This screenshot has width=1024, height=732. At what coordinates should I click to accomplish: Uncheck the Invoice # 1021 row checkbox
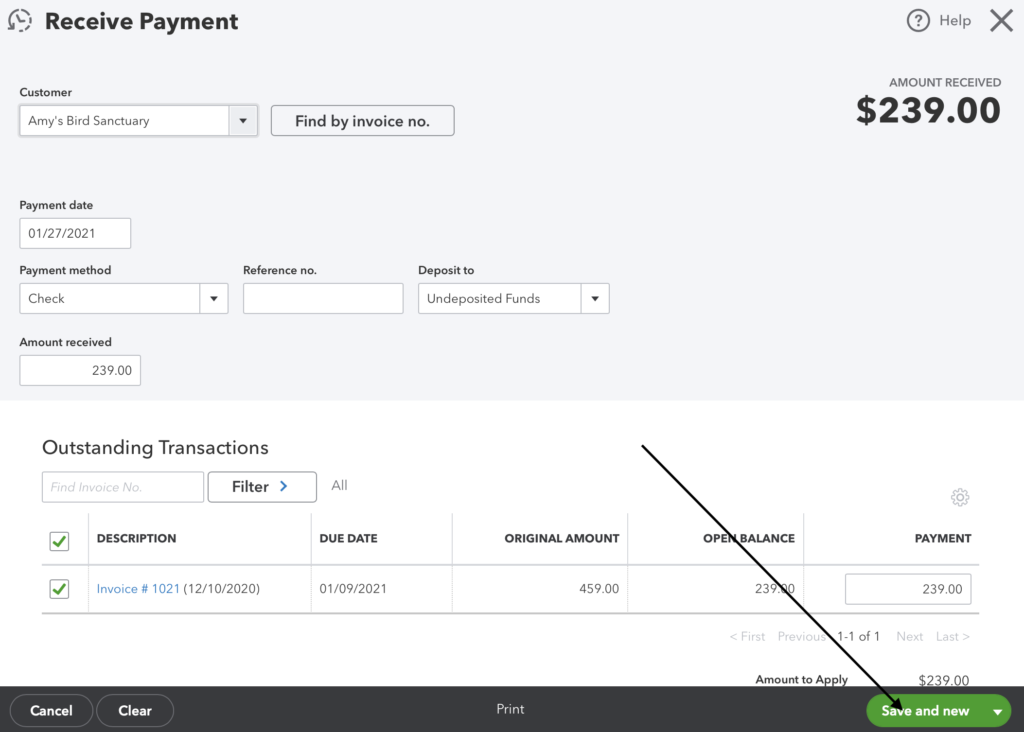click(59, 589)
